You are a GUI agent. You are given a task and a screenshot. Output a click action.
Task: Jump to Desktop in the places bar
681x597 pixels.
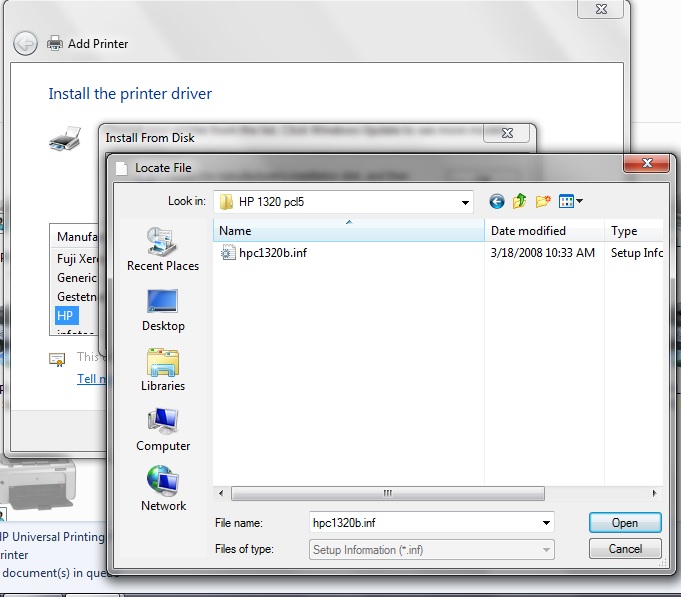163,310
